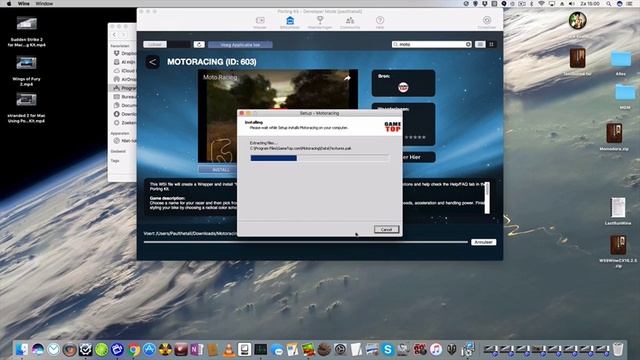Select the LastRunWine document on the desktop
Viewport: 640px width, 360px height.
click(x=618, y=211)
